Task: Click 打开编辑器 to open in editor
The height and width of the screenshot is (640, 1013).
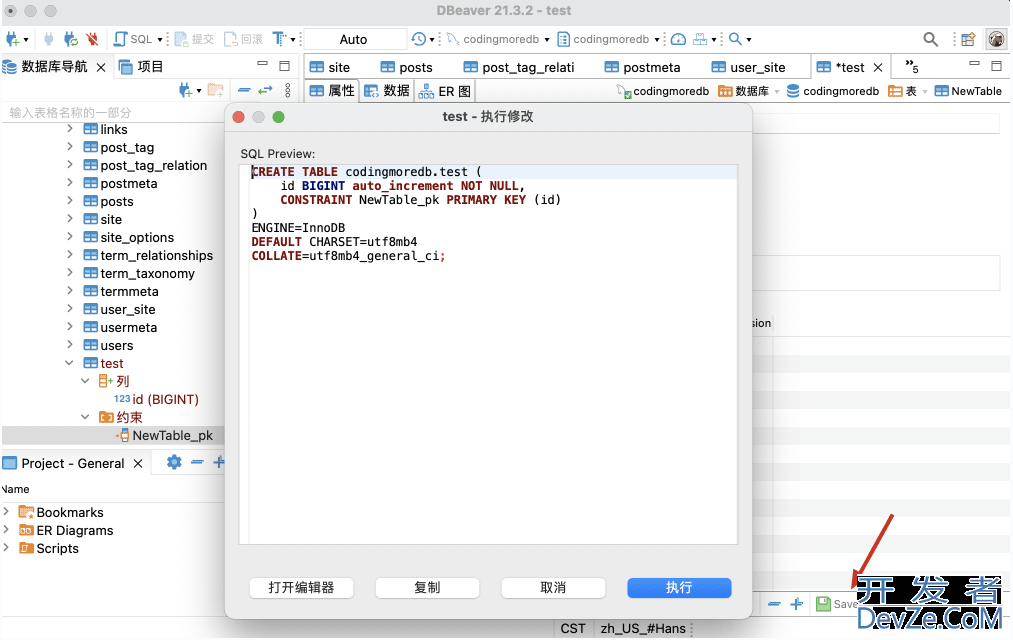Action: (301, 588)
